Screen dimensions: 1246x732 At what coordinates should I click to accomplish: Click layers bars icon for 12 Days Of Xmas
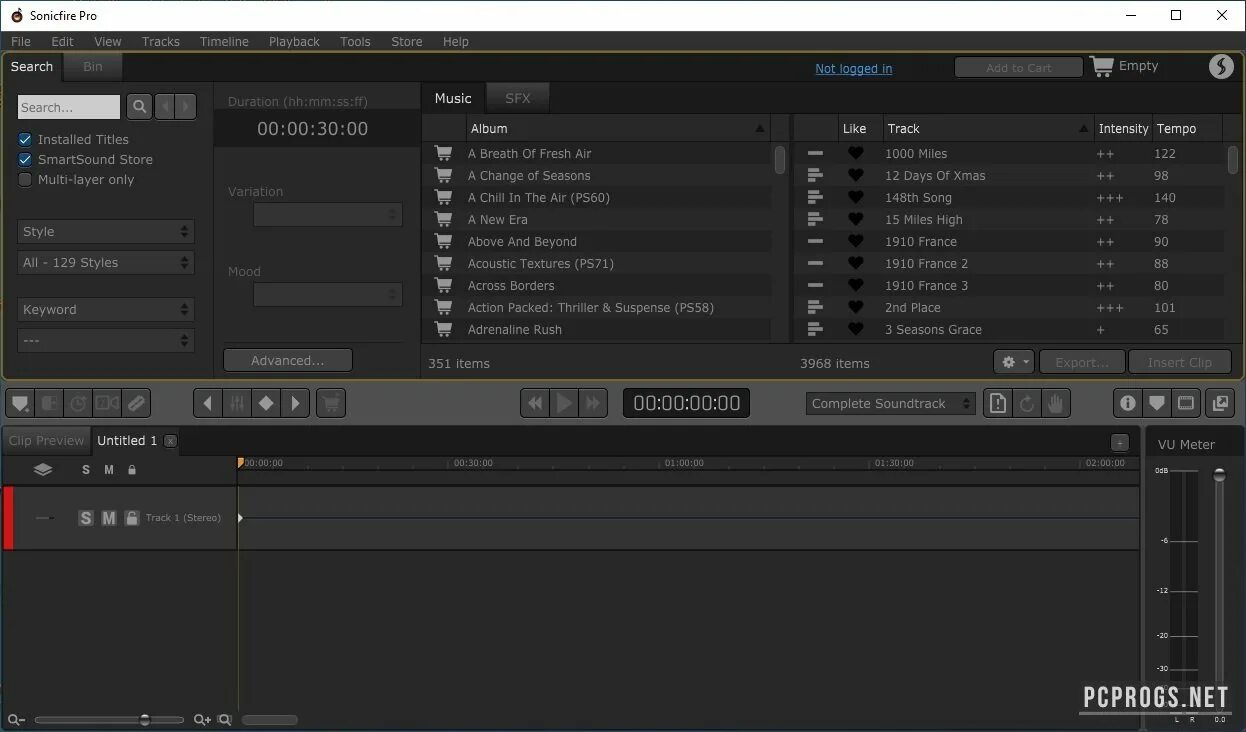(815, 175)
